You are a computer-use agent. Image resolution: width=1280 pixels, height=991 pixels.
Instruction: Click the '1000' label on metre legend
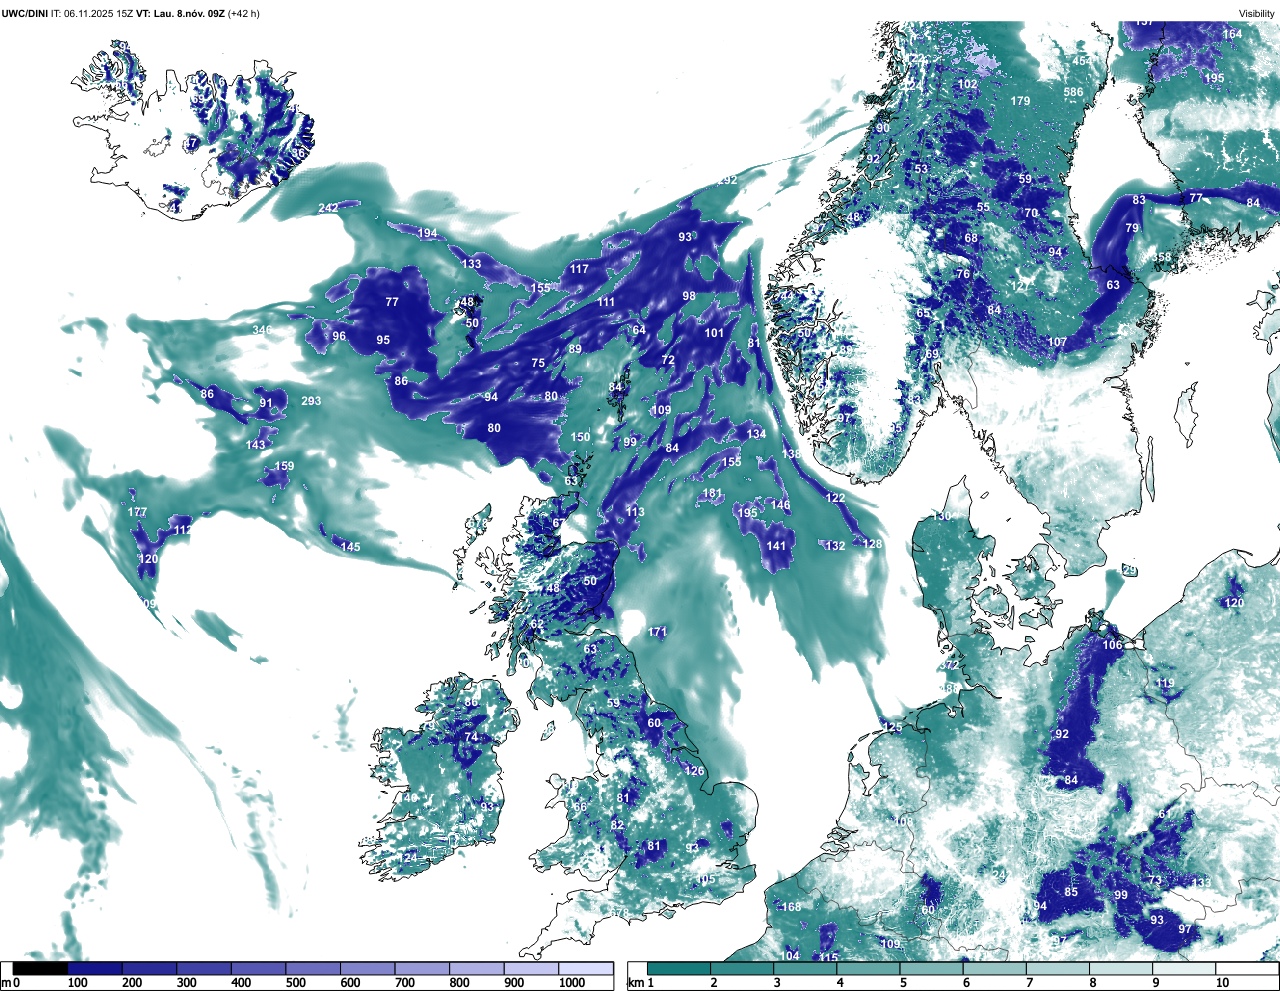click(572, 983)
